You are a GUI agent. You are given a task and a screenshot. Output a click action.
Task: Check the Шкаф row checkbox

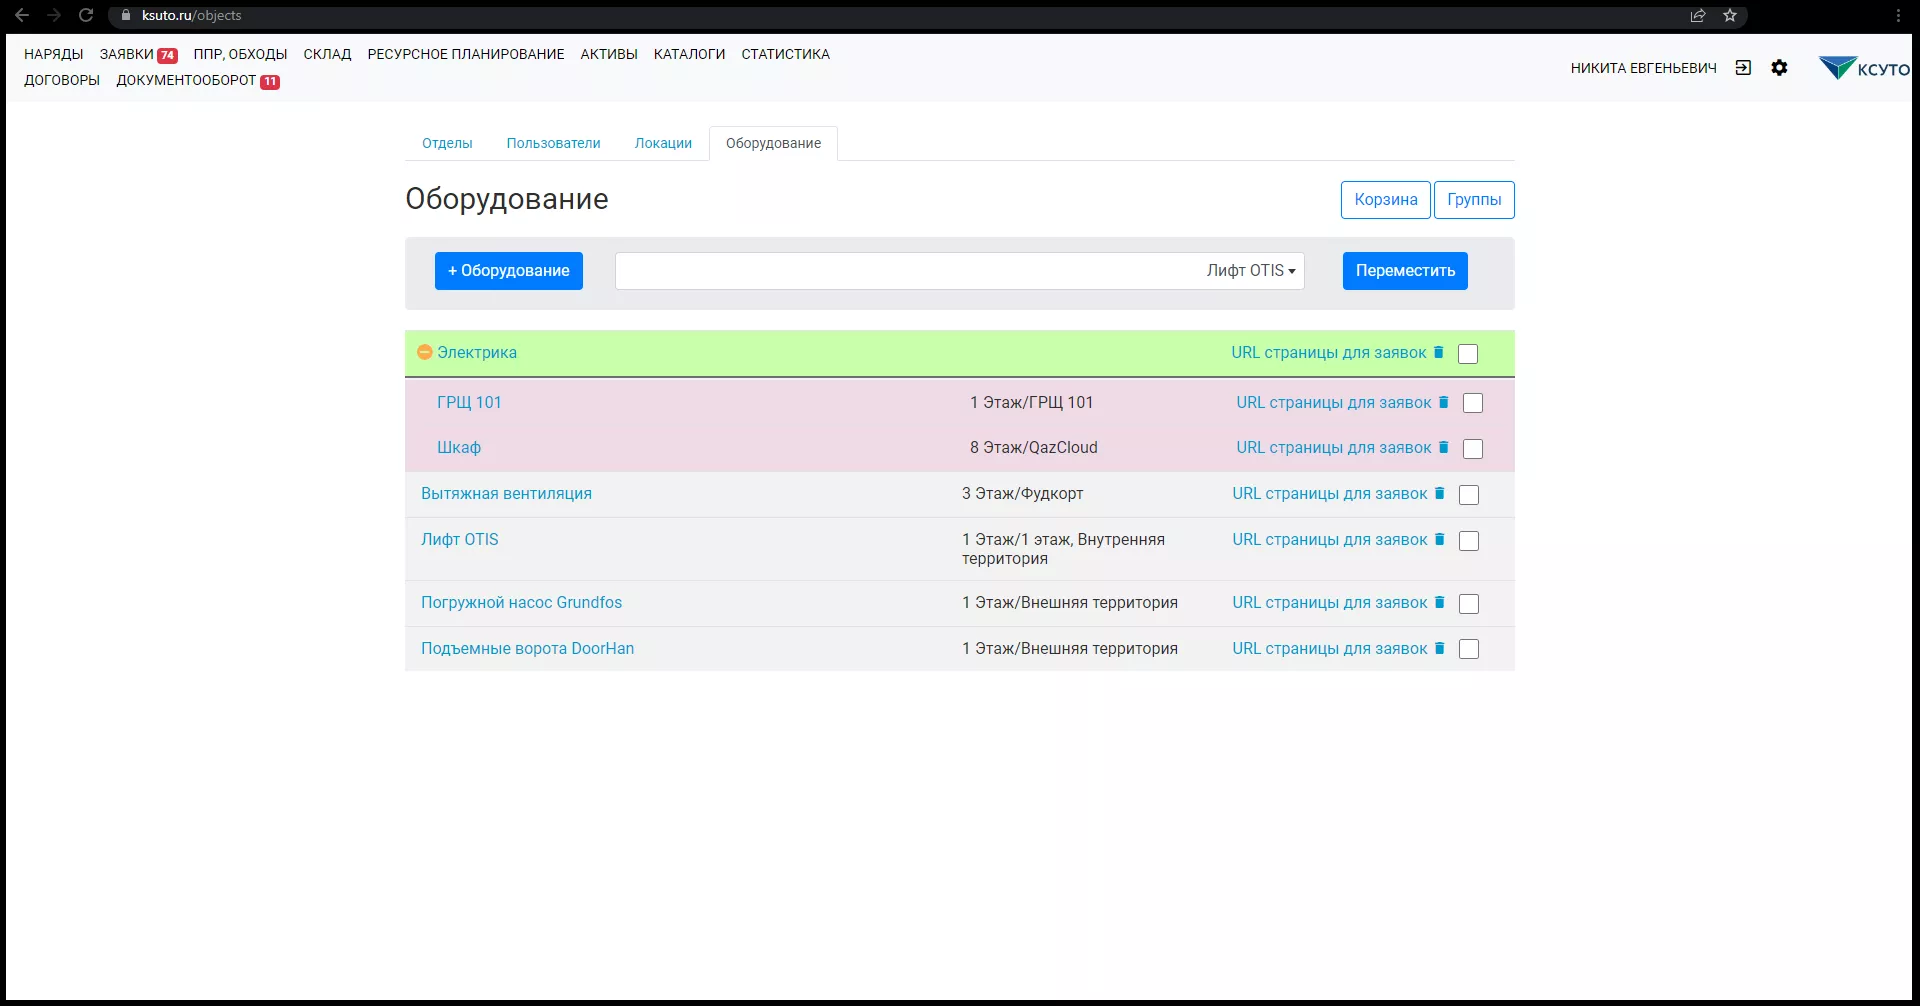pos(1473,449)
